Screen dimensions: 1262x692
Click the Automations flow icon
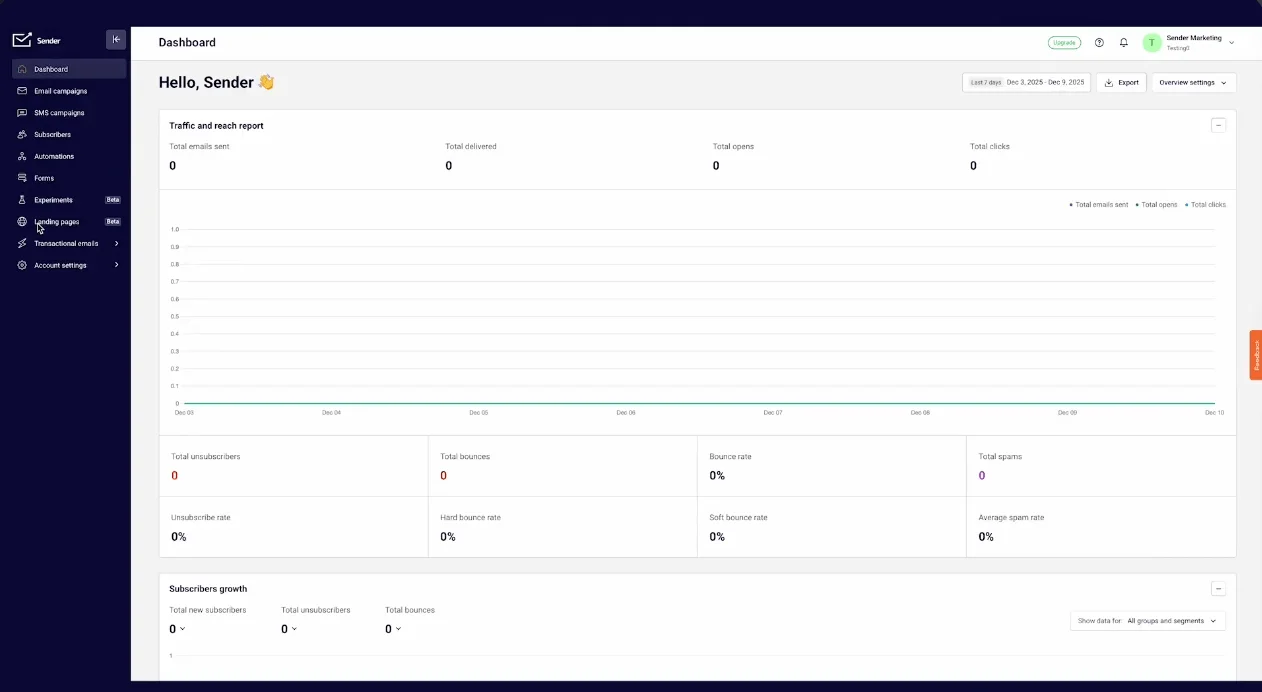click(22, 156)
